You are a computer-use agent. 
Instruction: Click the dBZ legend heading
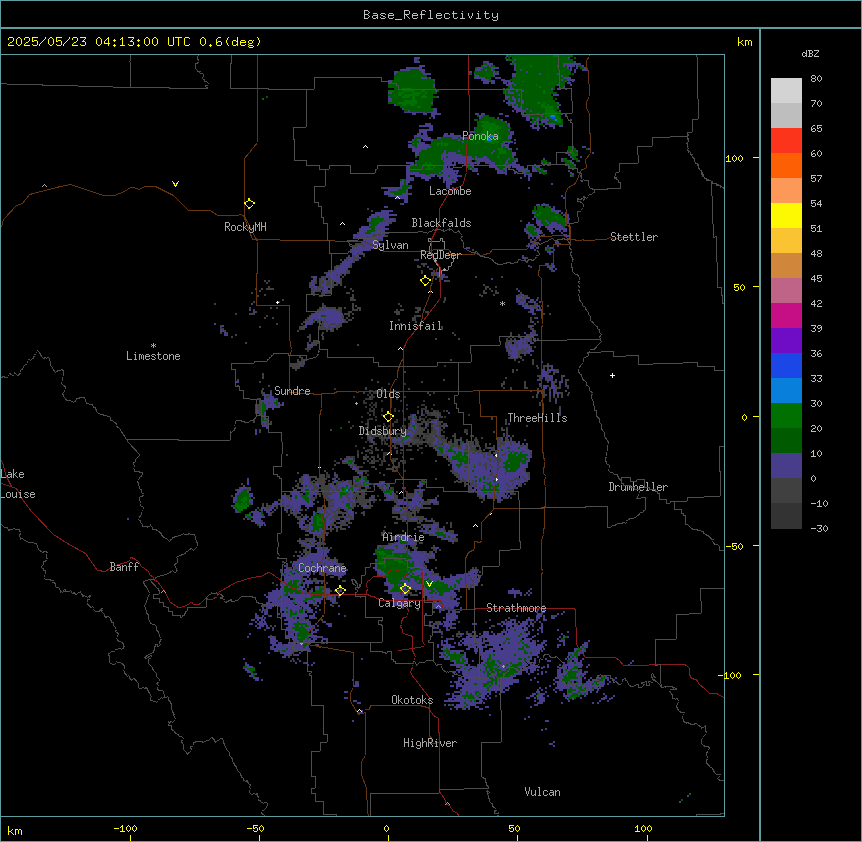tap(810, 54)
